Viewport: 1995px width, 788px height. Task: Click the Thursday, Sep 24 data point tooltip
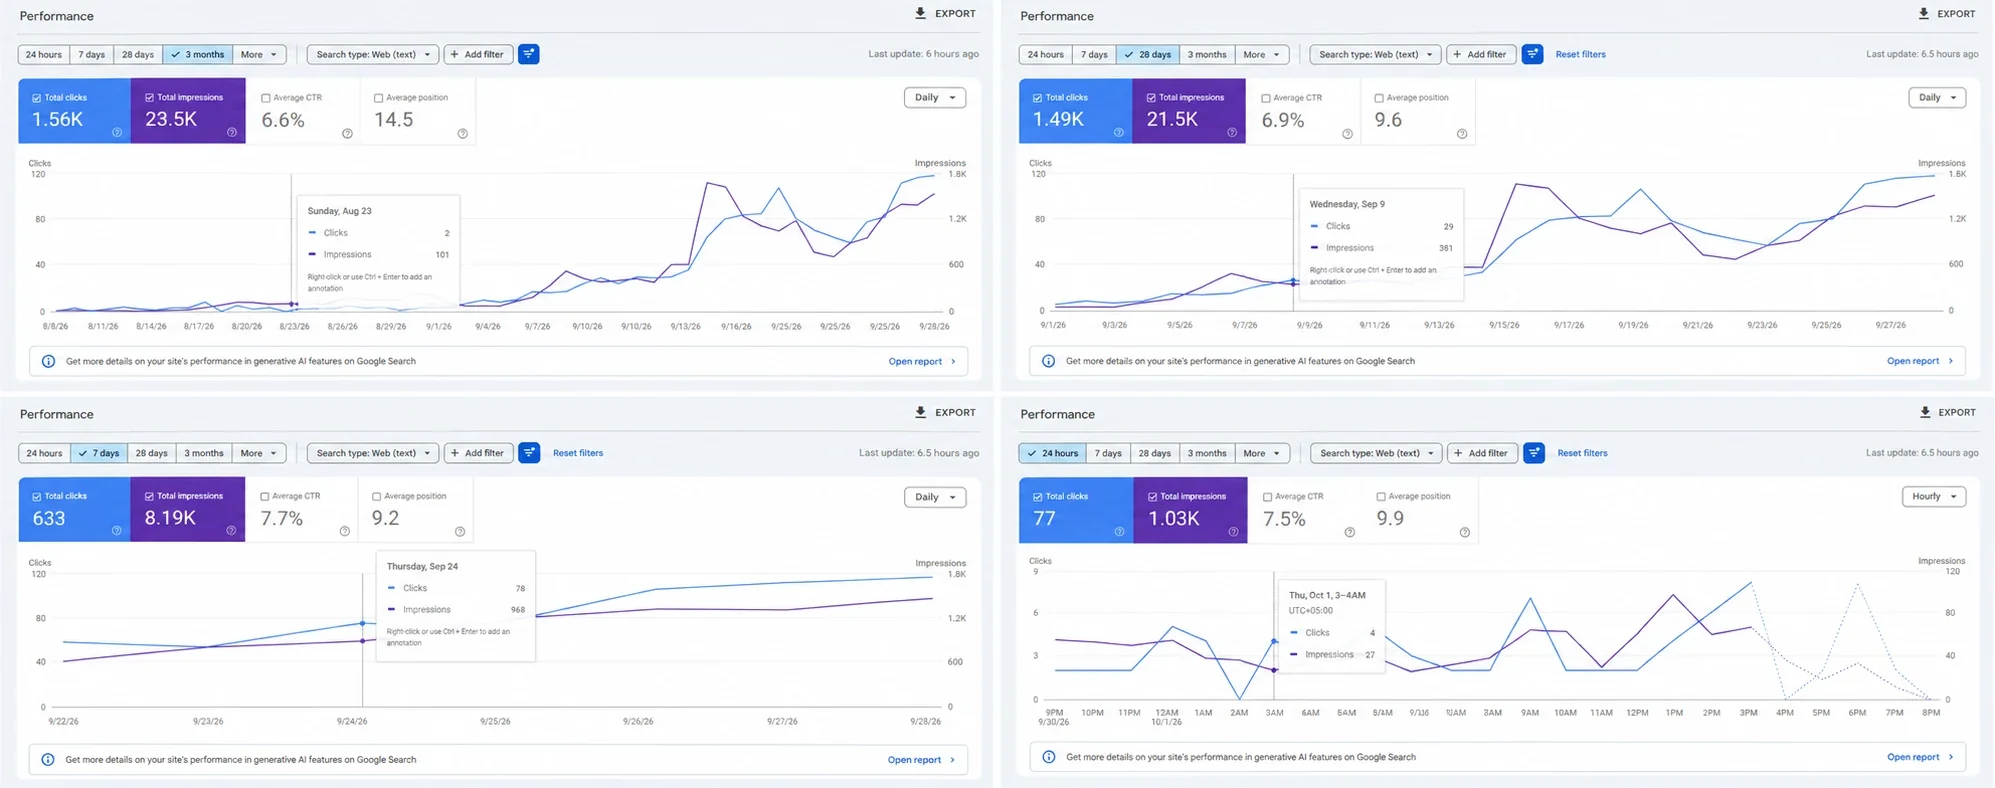[x=456, y=606]
